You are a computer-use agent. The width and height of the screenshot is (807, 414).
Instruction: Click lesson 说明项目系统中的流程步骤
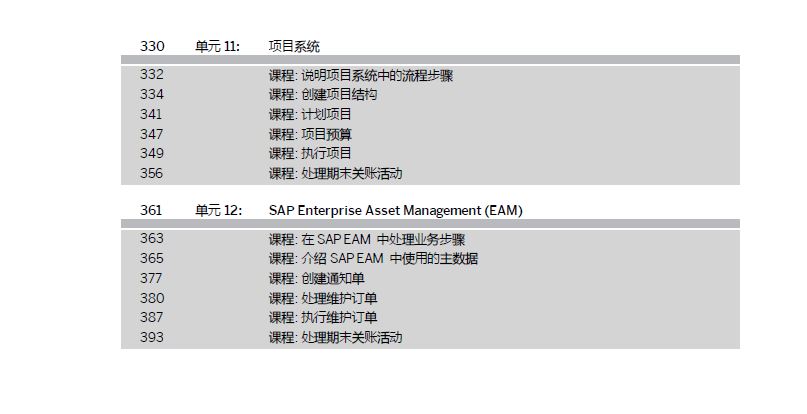[x=361, y=75]
